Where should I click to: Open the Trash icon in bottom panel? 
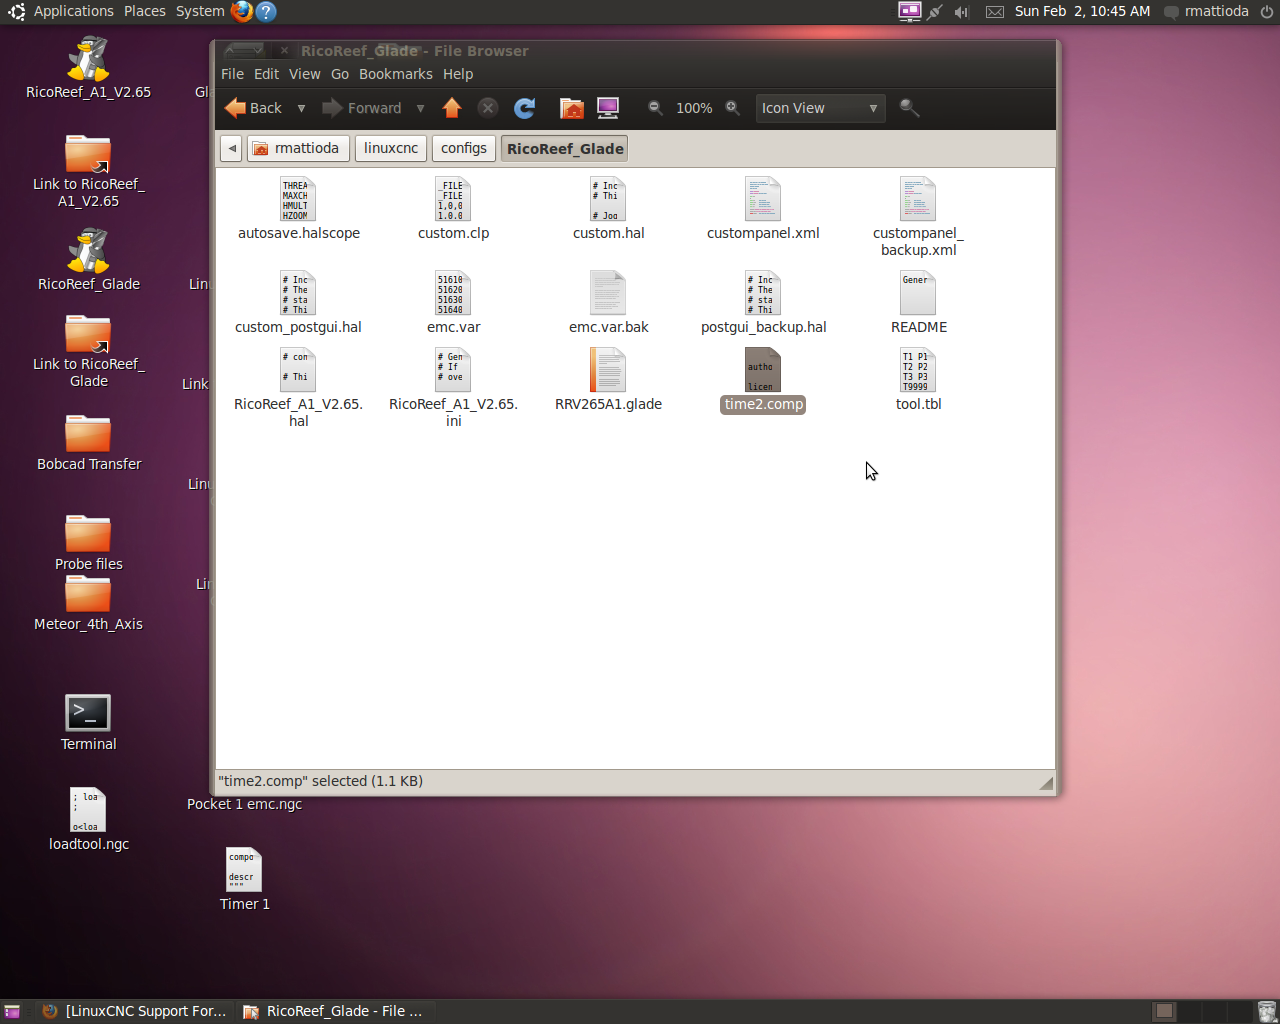click(x=1267, y=1011)
